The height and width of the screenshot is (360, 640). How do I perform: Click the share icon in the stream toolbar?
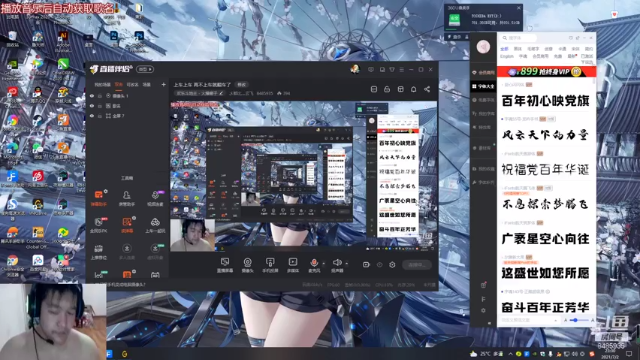[427, 89]
